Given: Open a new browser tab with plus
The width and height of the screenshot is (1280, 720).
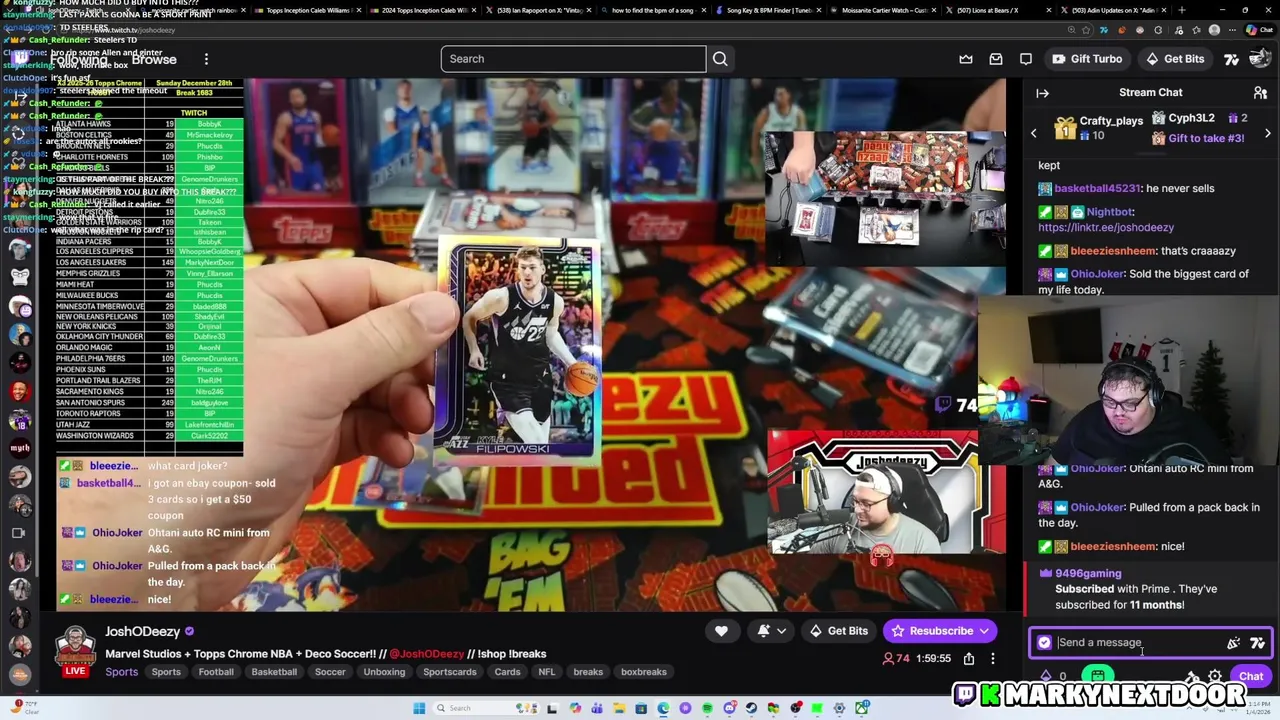Looking at the screenshot, I should tap(1182, 10).
